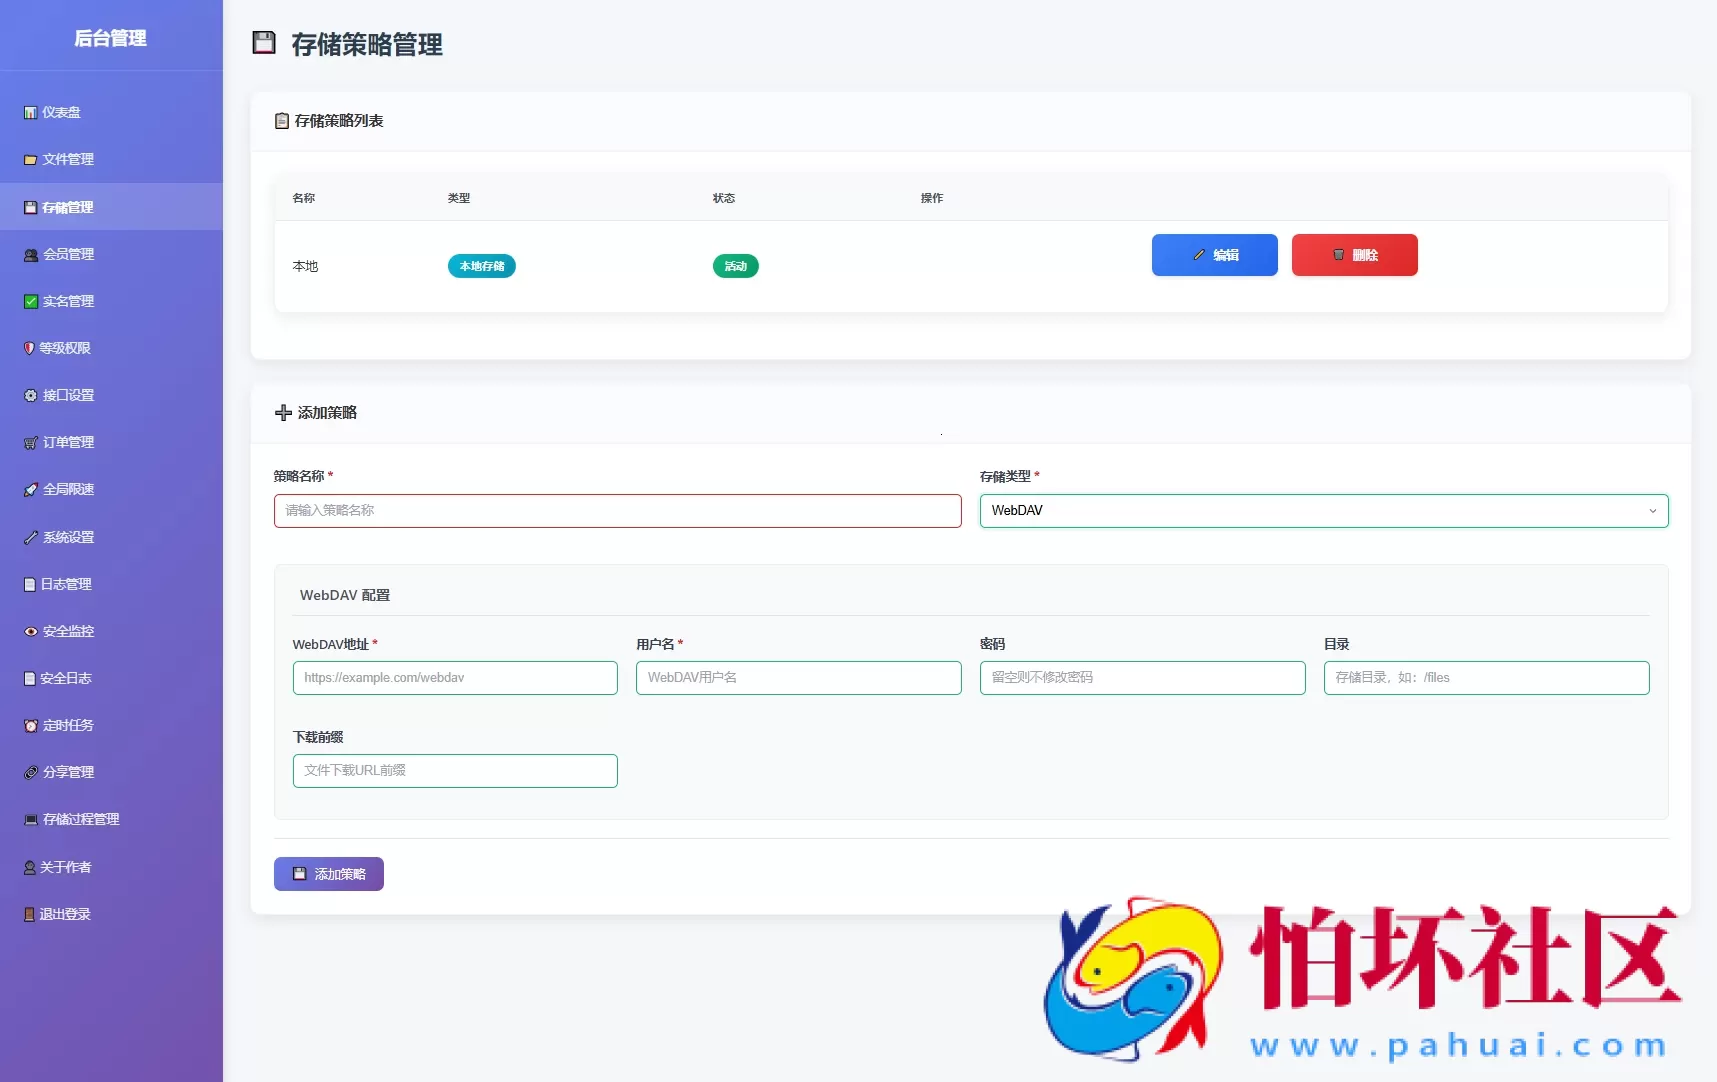Click the 安全监控 eye icon
Screen dimensions: 1717x1082
[x=30, y=631]
